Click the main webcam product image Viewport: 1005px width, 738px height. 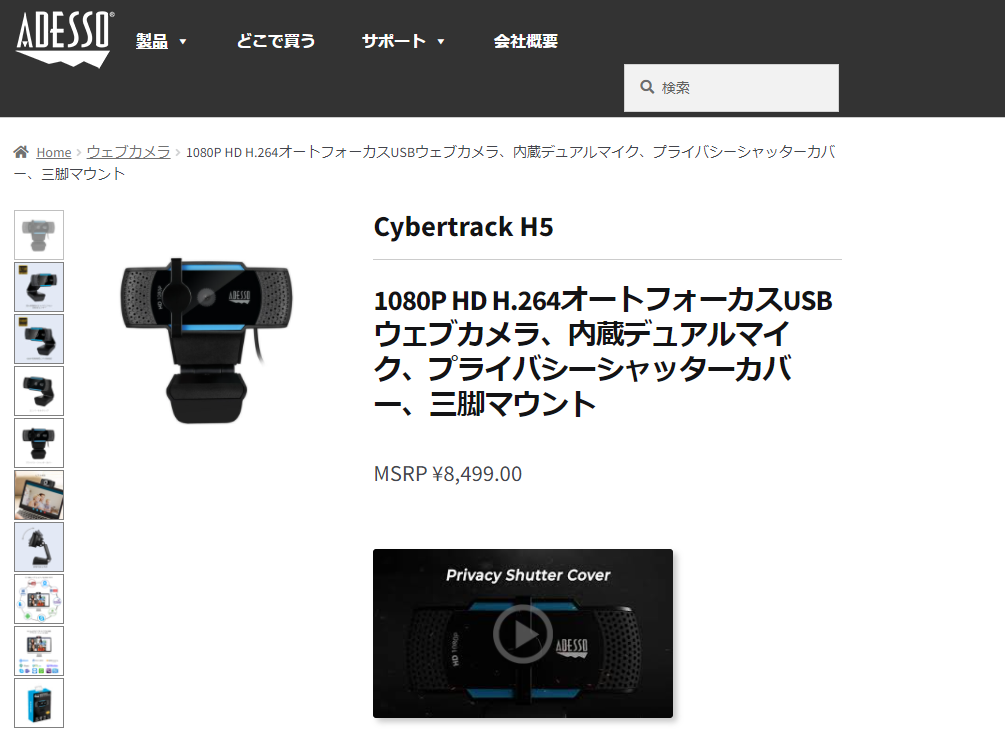[206, 340]
